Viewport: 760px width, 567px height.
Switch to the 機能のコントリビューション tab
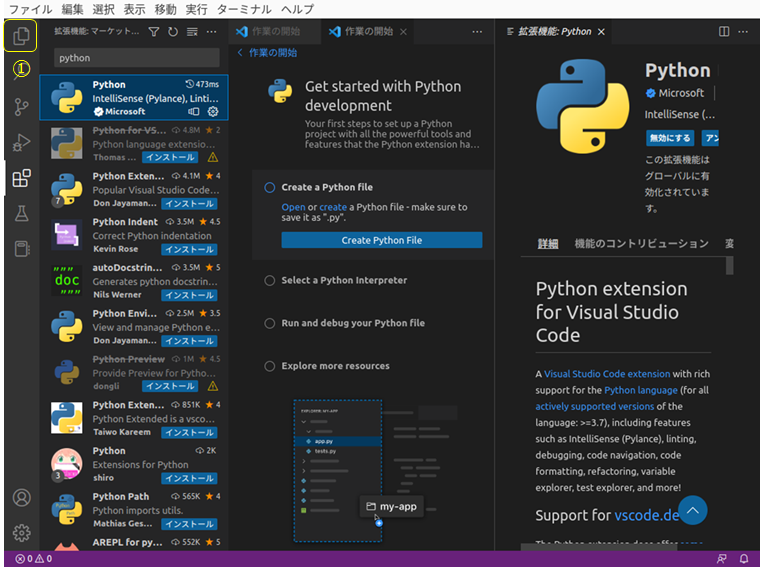pos(641,244)
